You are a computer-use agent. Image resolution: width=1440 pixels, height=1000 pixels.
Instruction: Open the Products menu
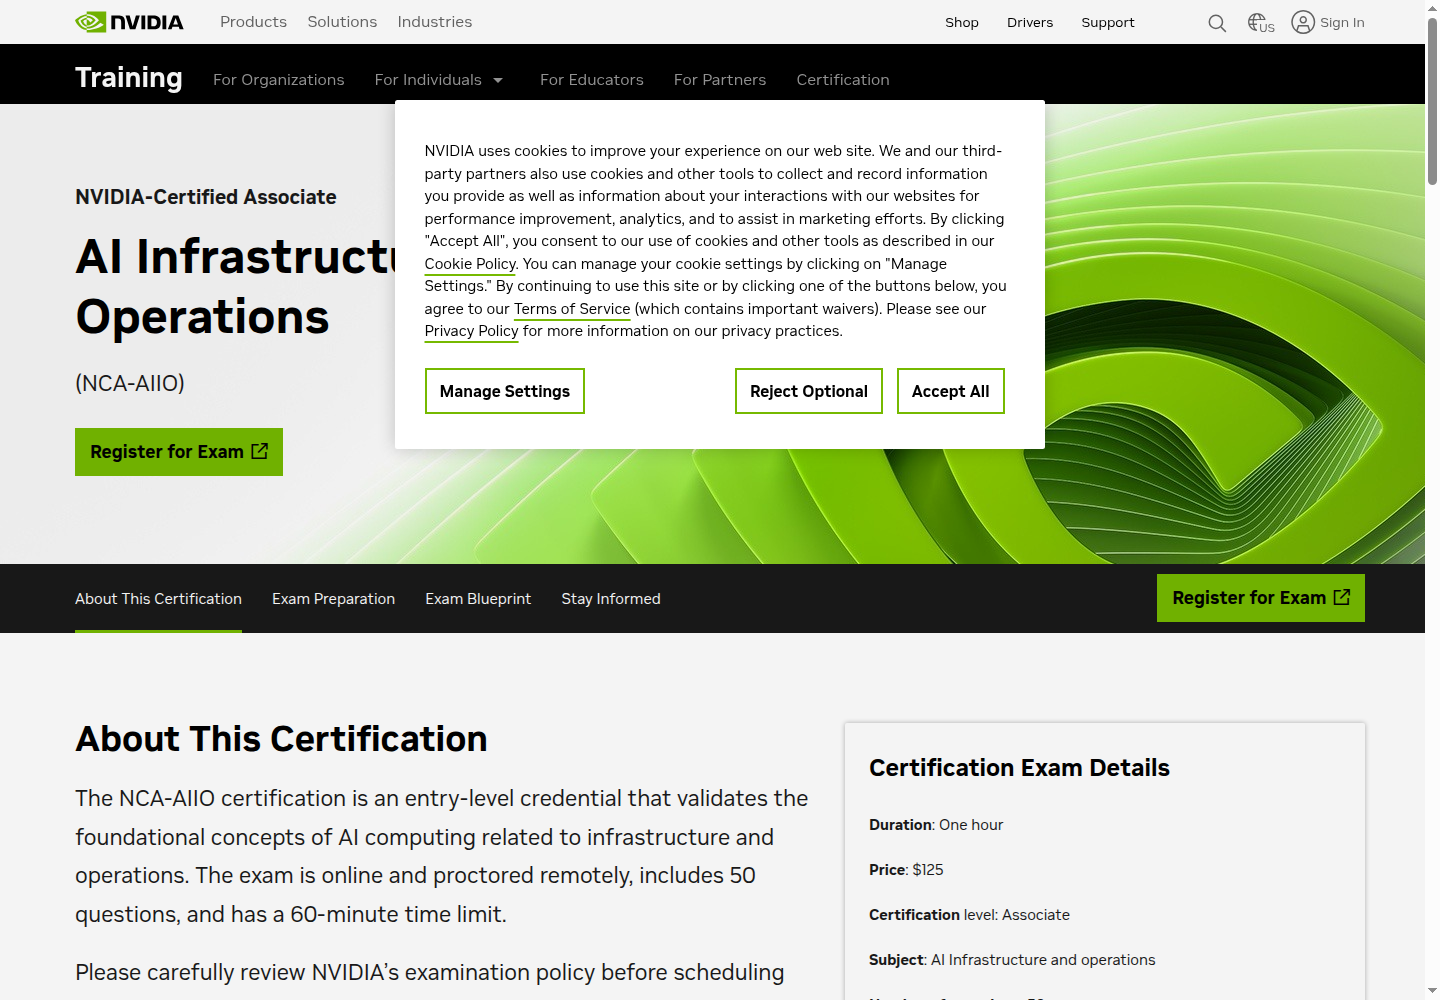(253, 22)
